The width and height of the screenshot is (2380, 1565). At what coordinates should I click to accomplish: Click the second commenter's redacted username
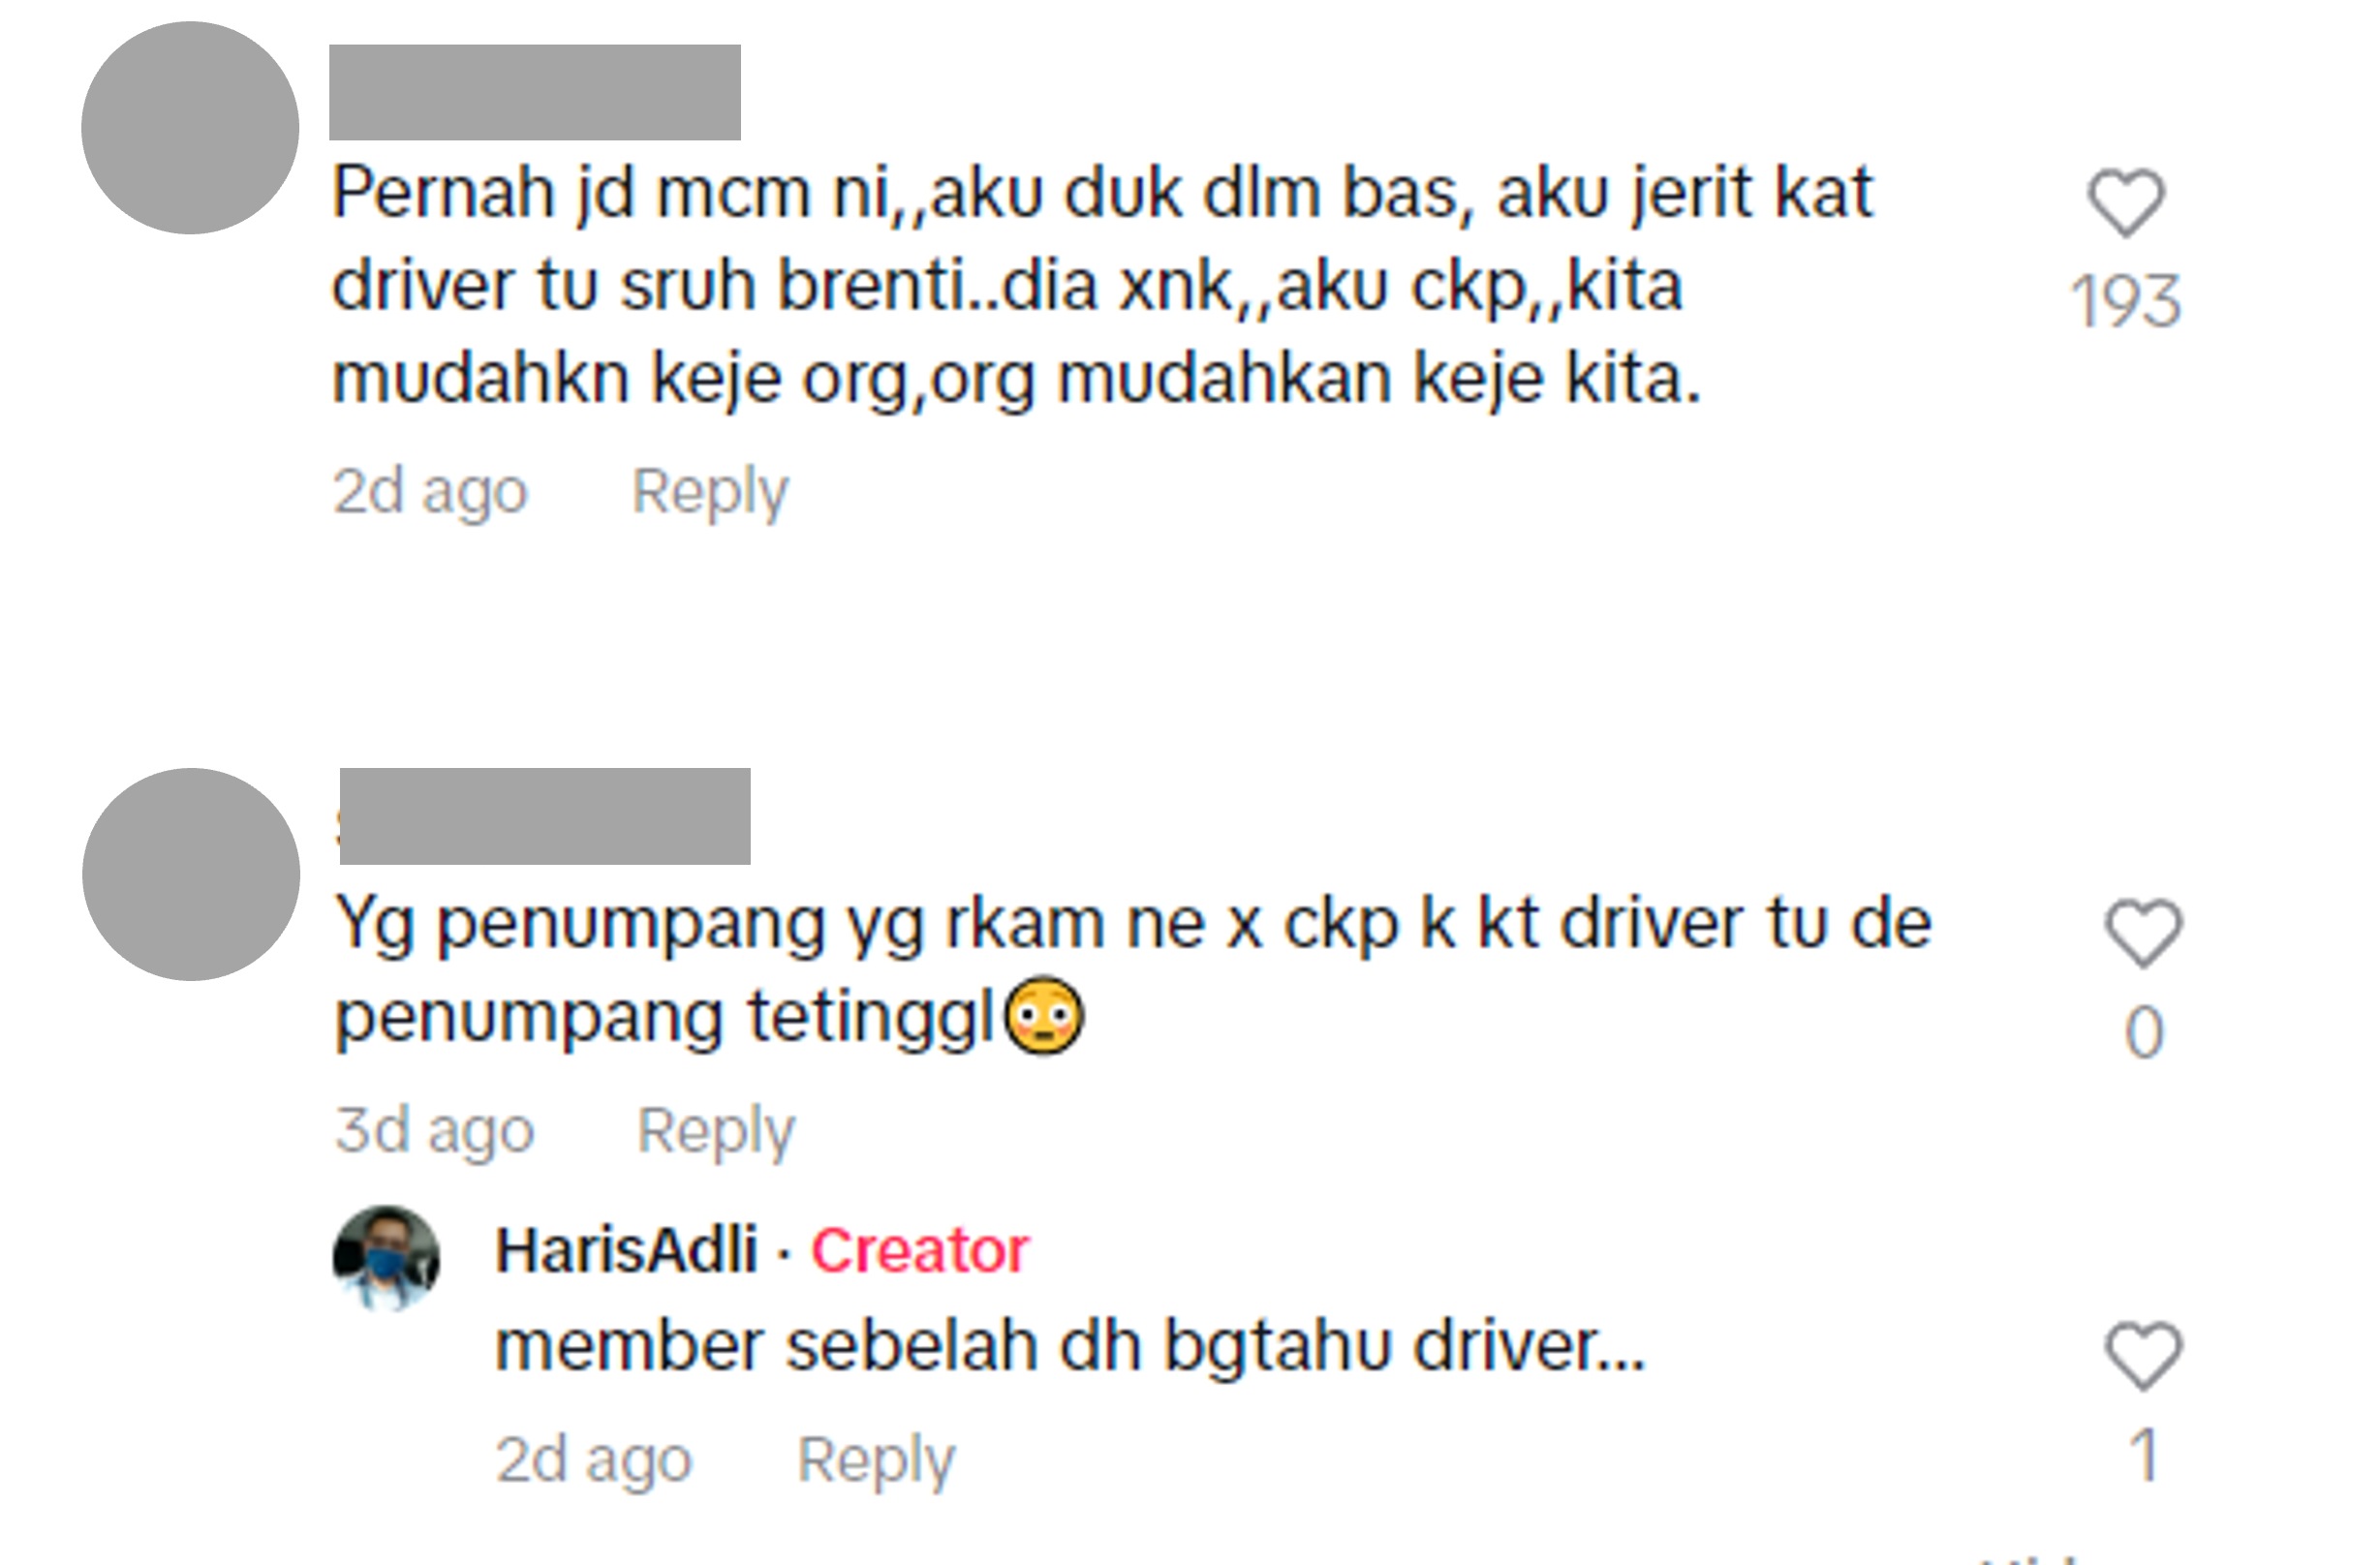pos(545,816)
